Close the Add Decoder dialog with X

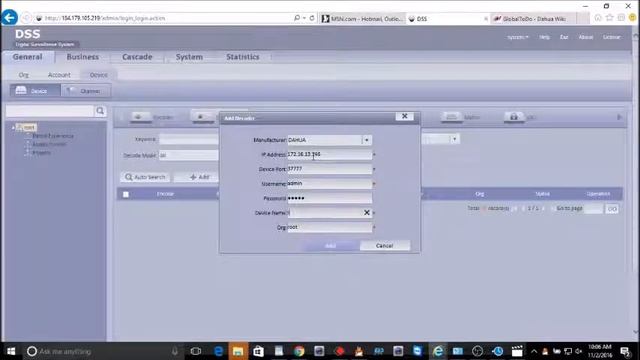(x=404, y=116)
